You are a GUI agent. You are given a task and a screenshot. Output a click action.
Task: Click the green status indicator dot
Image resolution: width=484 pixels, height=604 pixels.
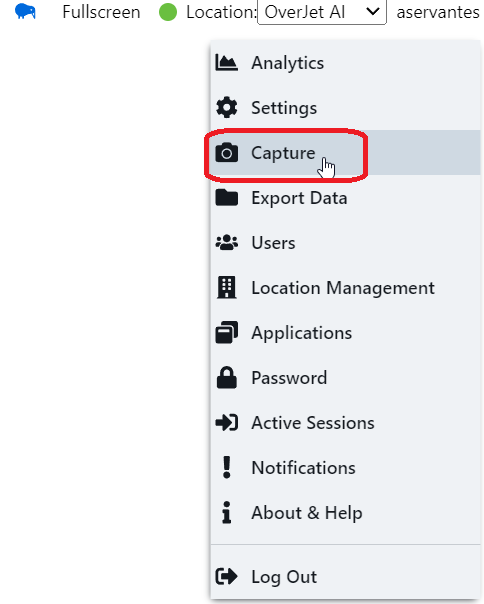168,12
